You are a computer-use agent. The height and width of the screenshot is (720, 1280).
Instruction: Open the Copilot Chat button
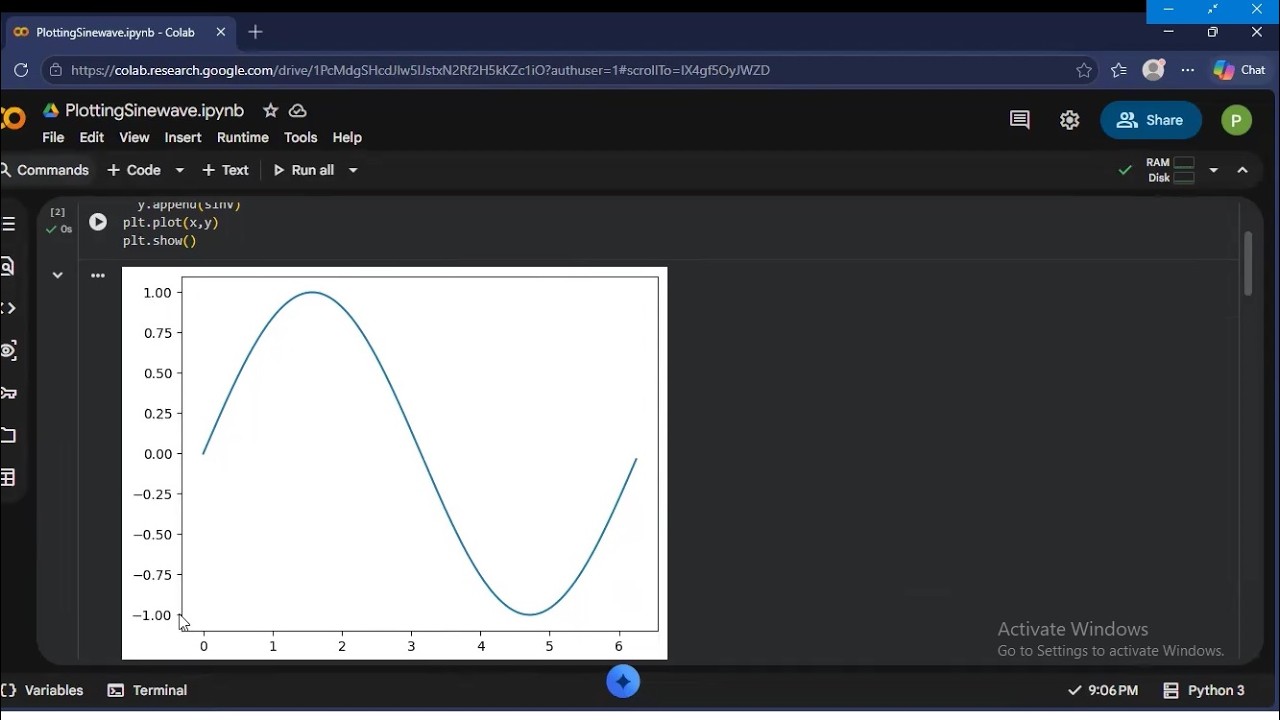(x=1240, y=70)
